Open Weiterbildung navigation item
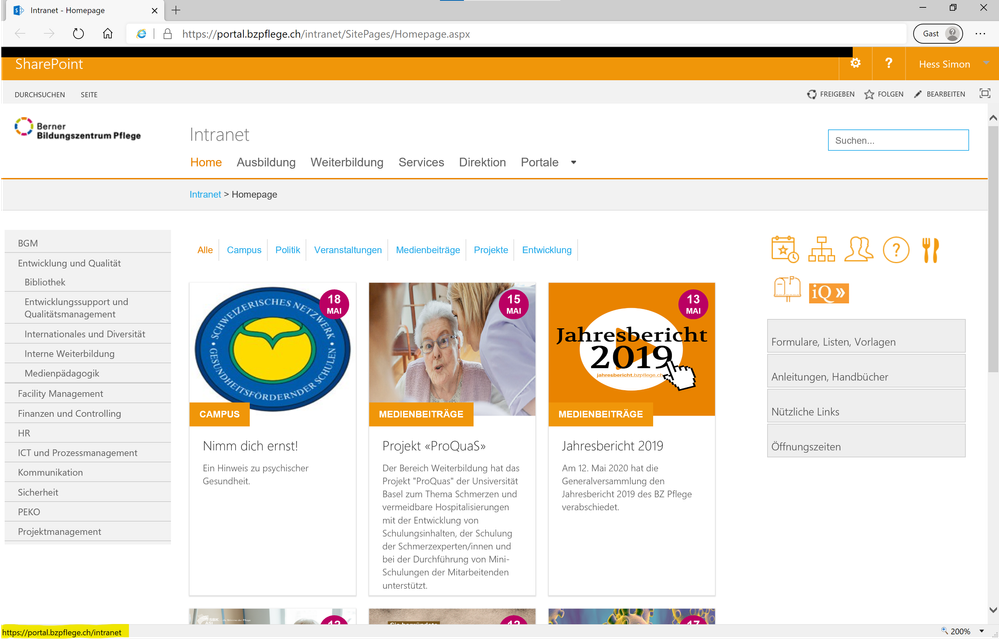This screenshot has height=639, width=999. click(x=347, y=162)
